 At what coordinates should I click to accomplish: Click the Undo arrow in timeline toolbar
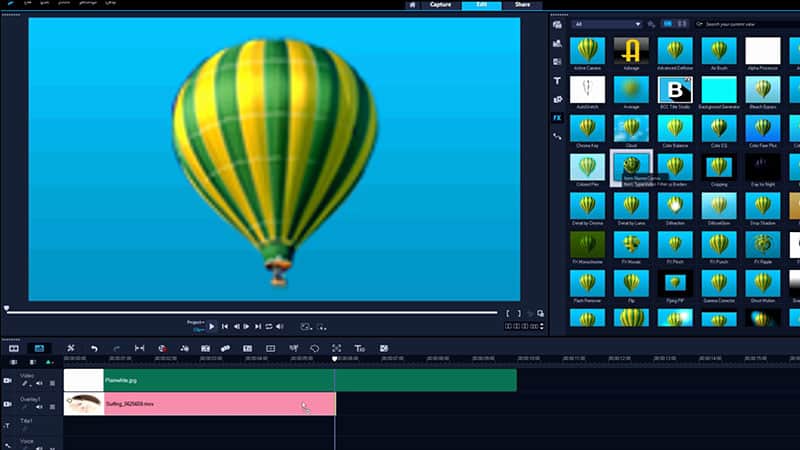[x=94, y=348]
